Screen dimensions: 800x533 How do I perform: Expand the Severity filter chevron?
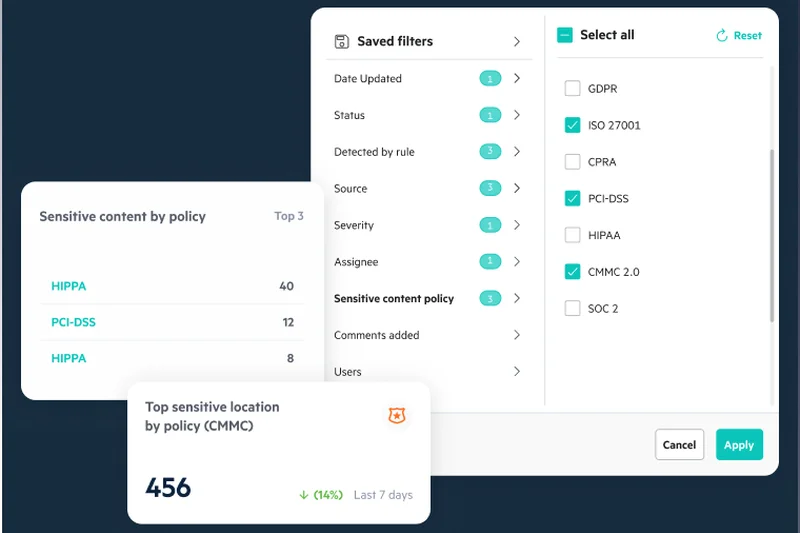[x=517, y=225]
